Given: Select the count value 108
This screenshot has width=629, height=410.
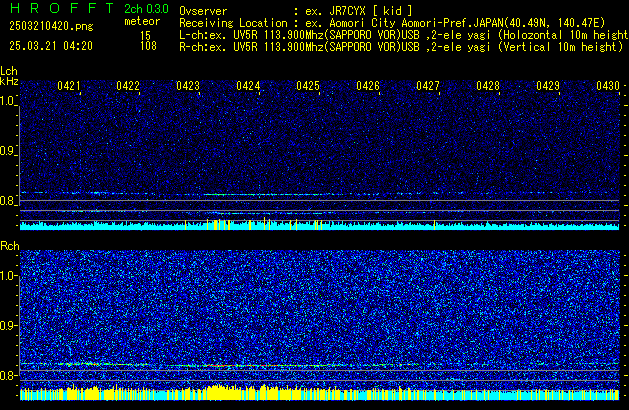Looking at the screenshot, I should point(148,46).
